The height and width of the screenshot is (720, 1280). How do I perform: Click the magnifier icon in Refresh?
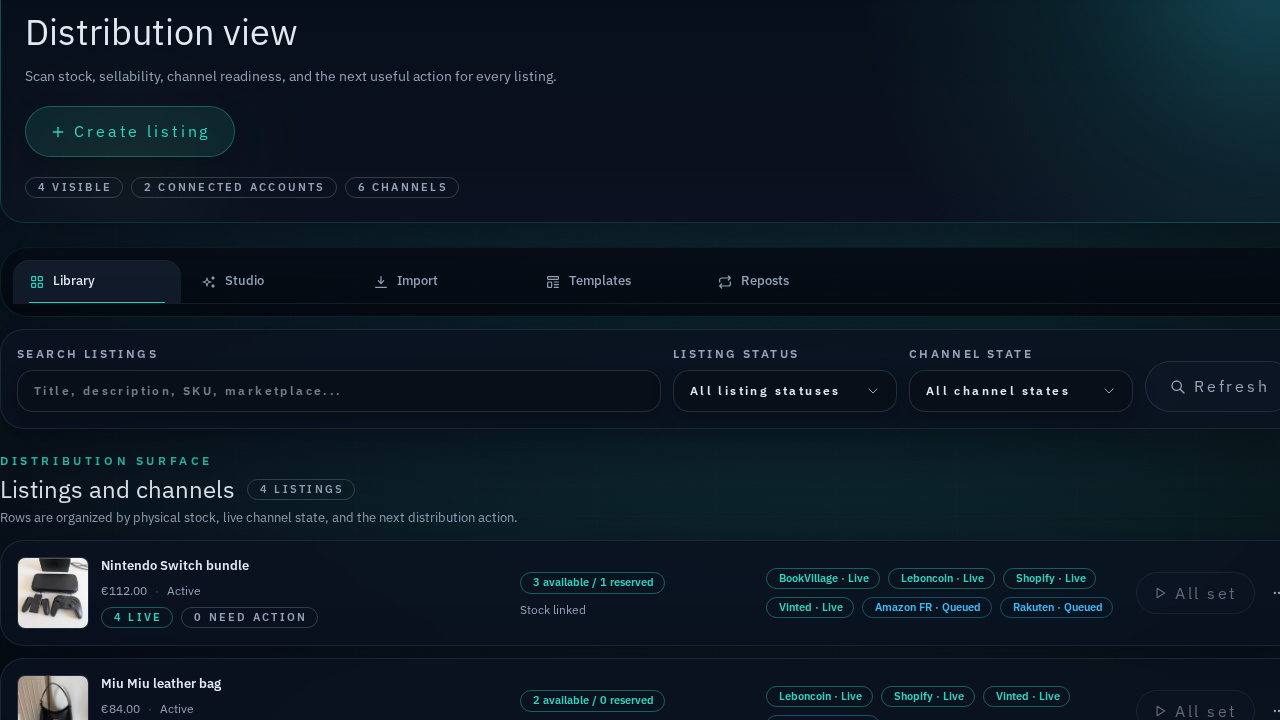pyautogui.click(x=1178, y=387)
